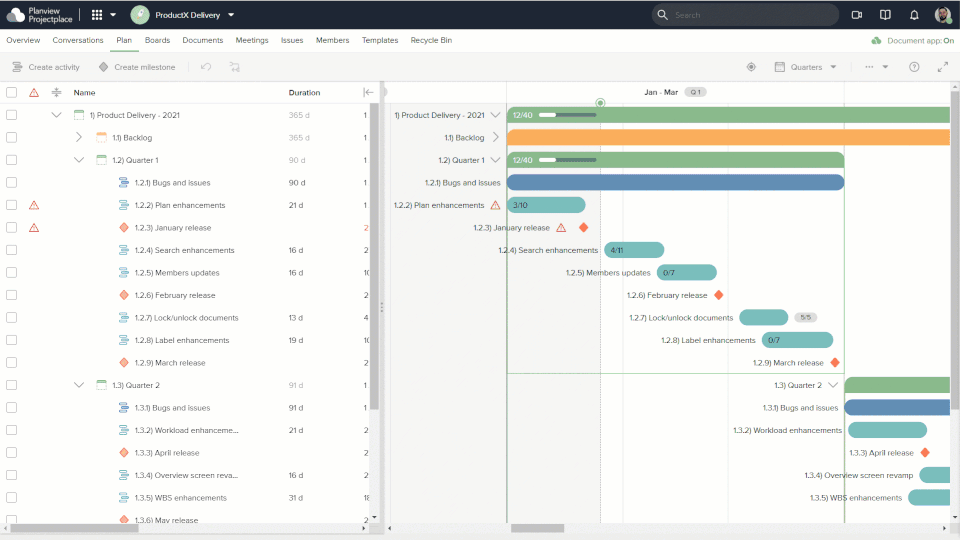Check the February release row checkbox

12,295
